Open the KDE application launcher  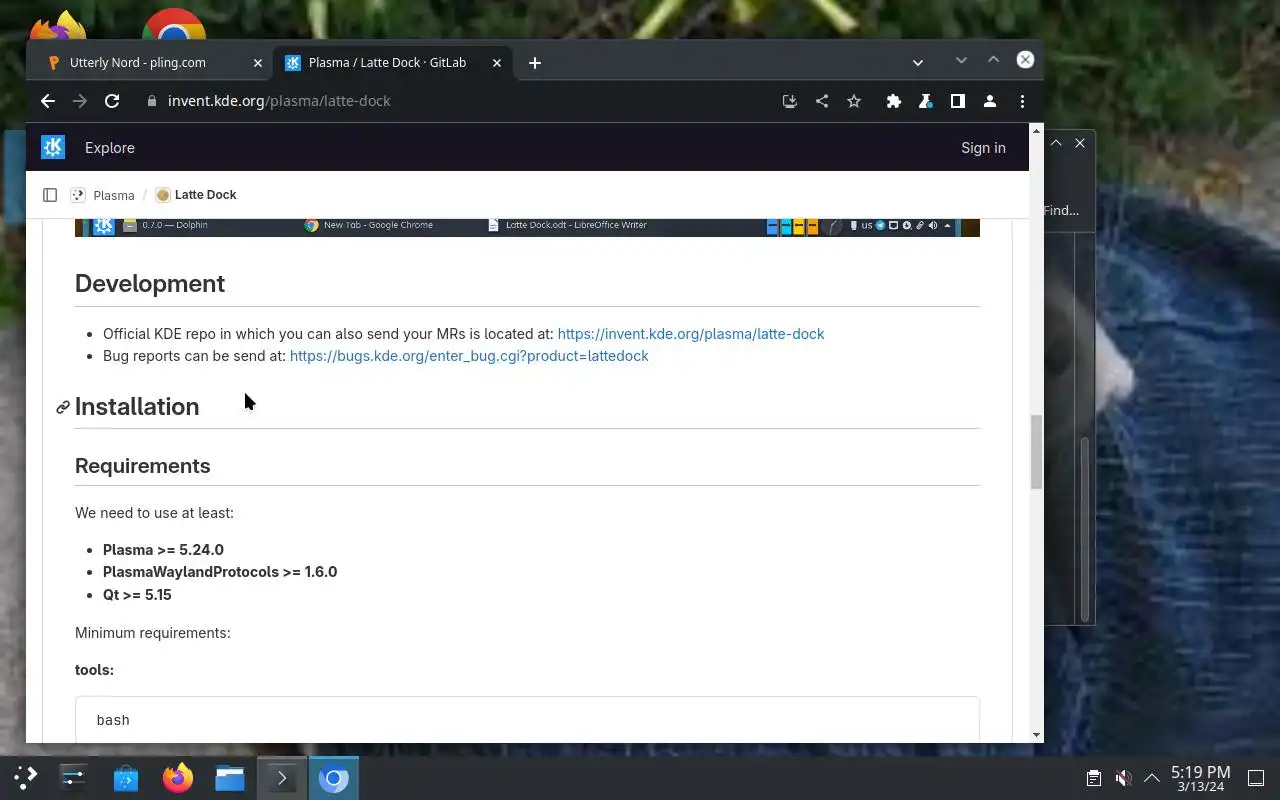(25, 777)
